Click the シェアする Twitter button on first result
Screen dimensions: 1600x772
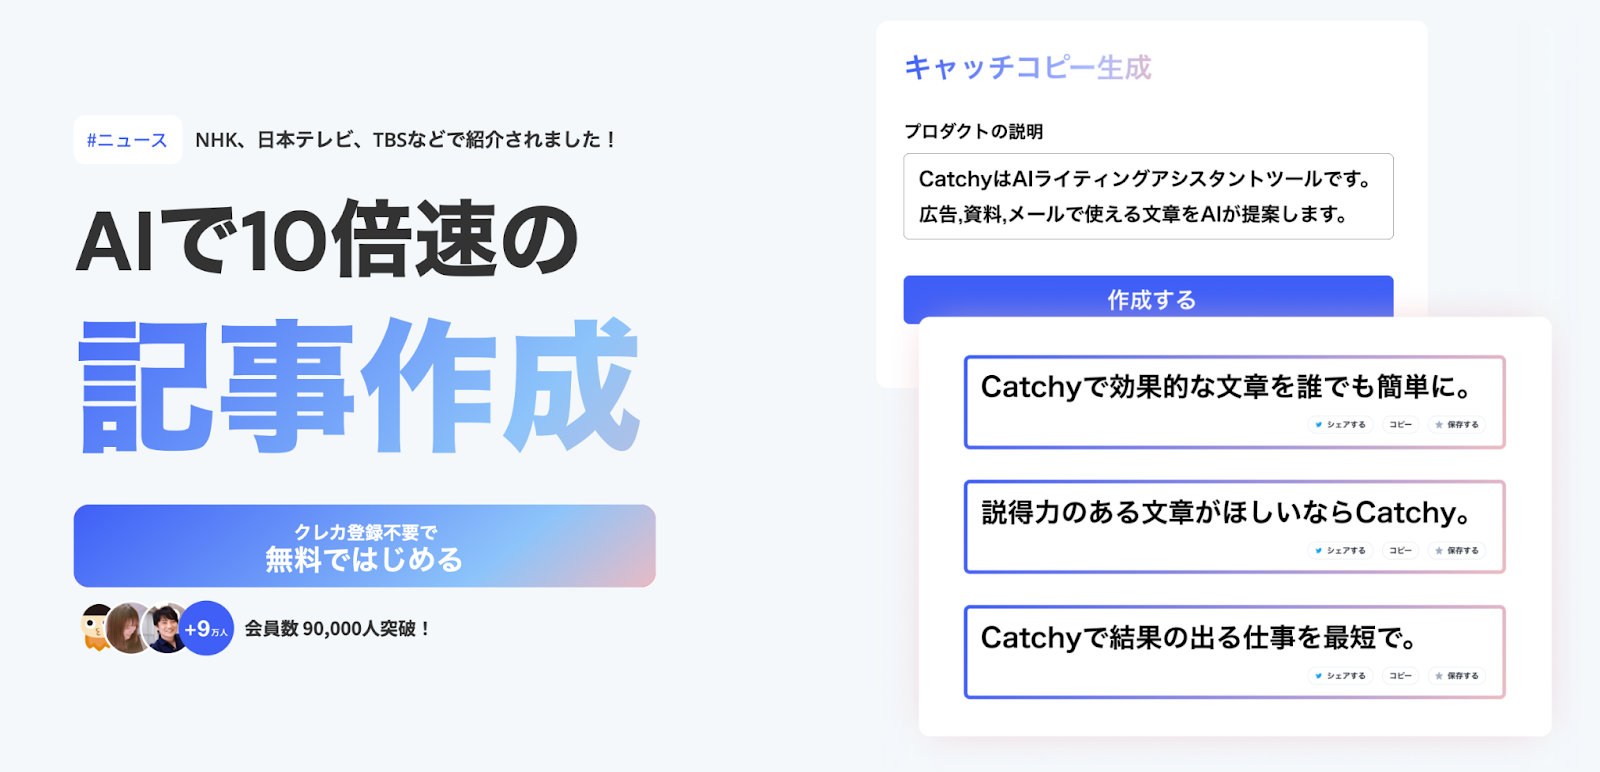click(x=1340, y=425)
